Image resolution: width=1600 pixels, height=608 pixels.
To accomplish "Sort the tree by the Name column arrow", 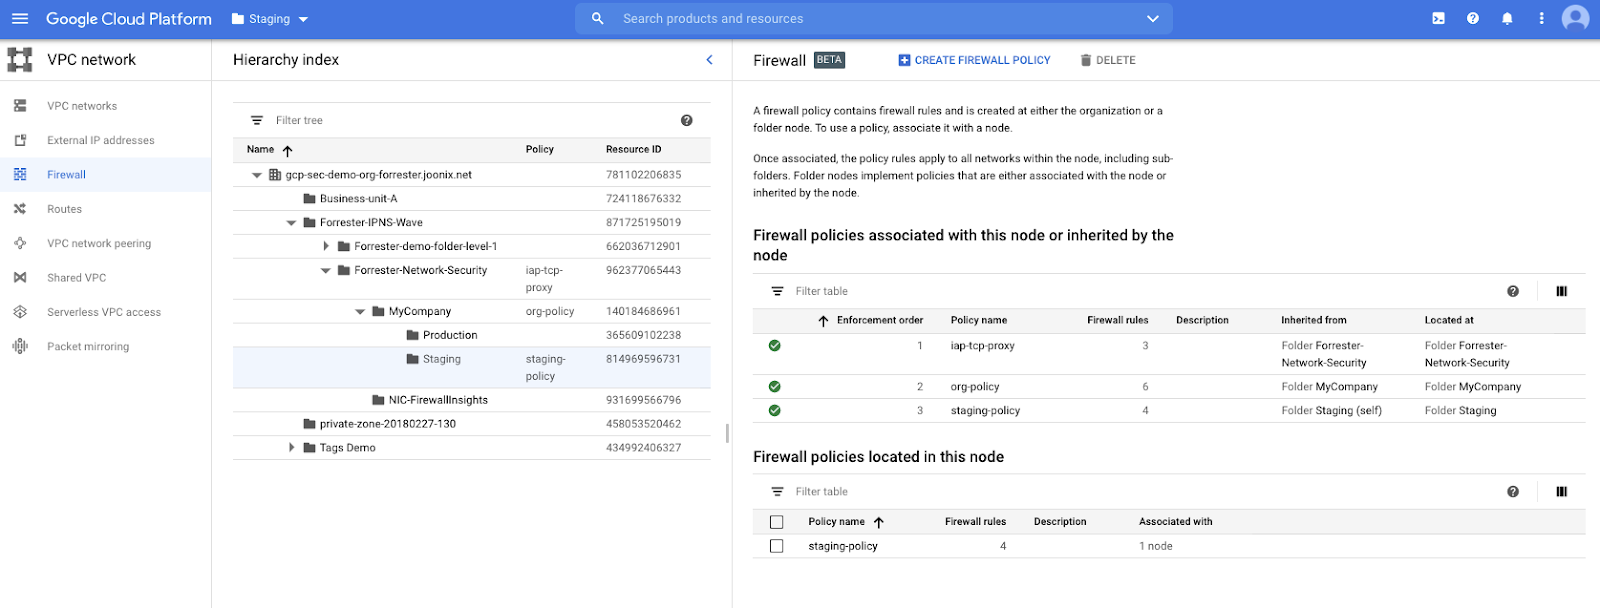I will (288, 150).
